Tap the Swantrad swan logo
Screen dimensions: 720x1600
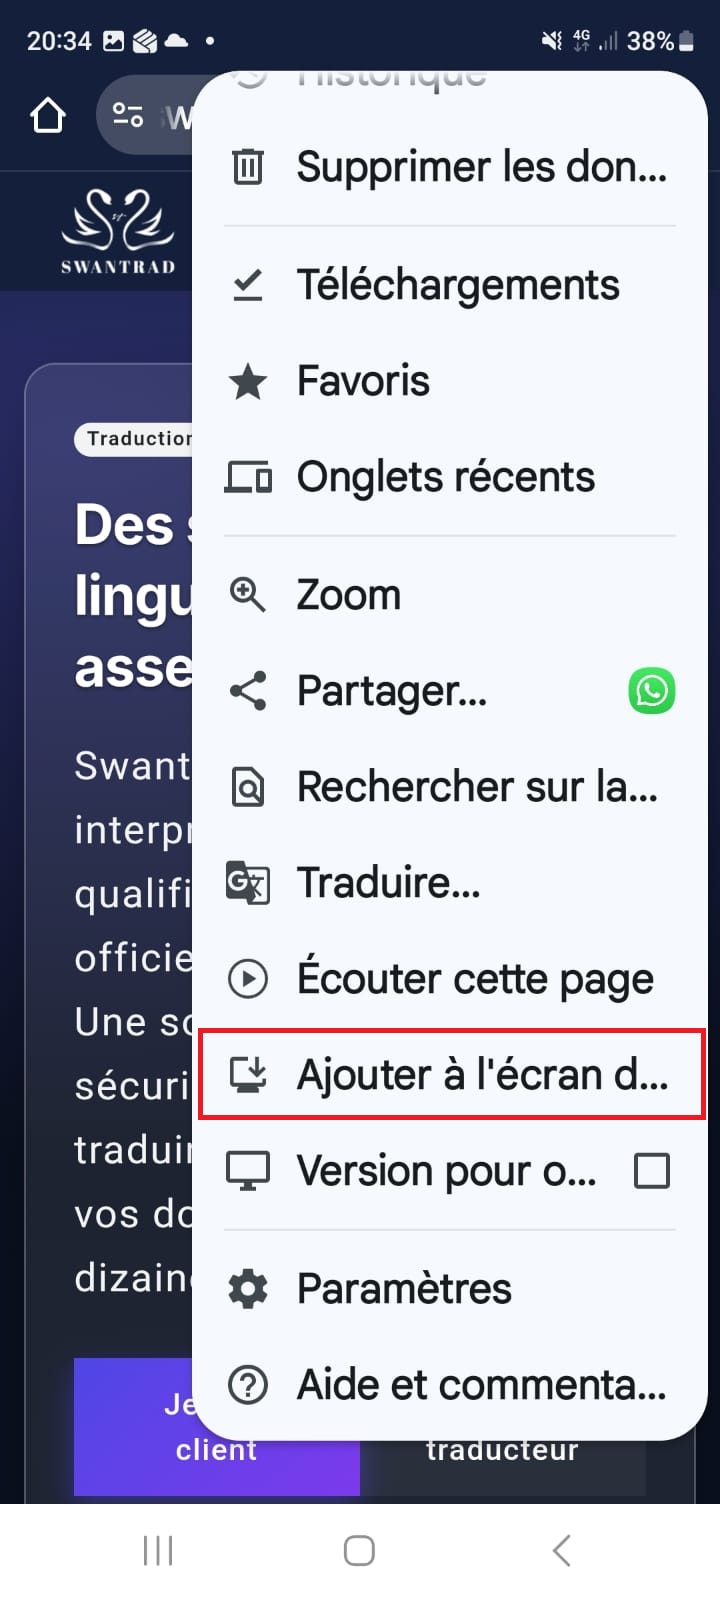point(118,230)
